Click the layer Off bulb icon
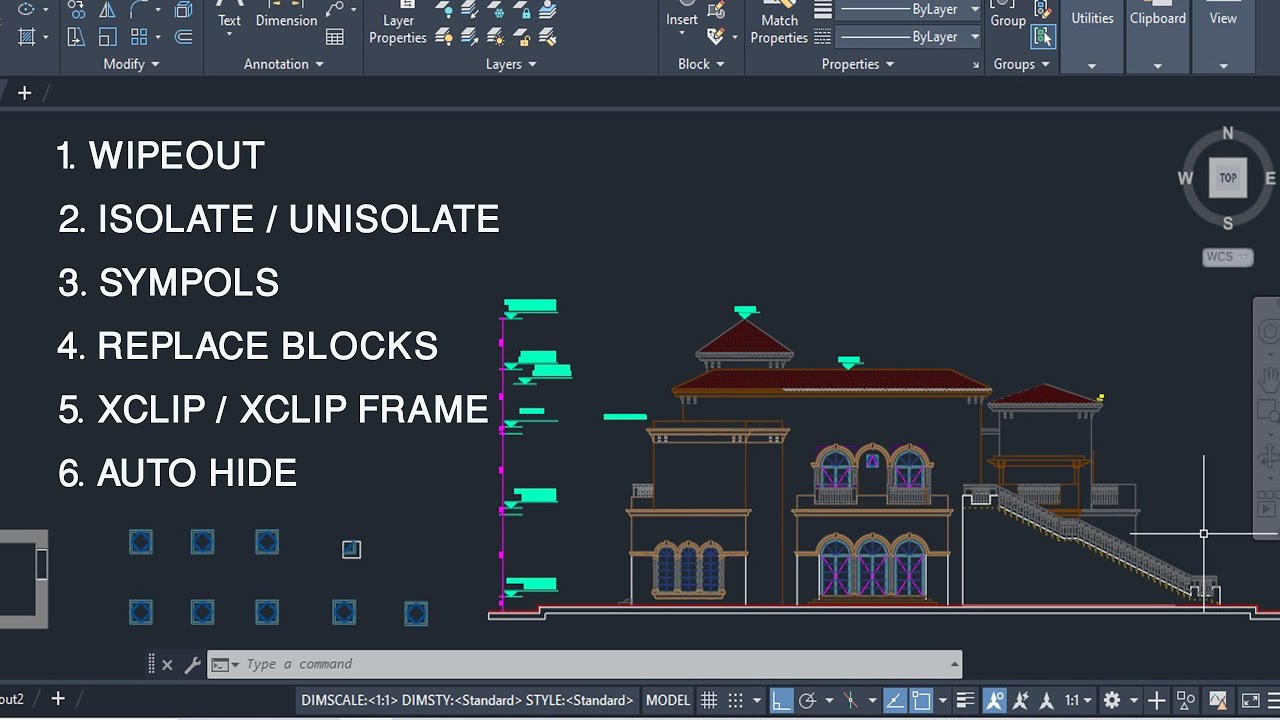The image size is (1280, 720). [x=444, y=10]
